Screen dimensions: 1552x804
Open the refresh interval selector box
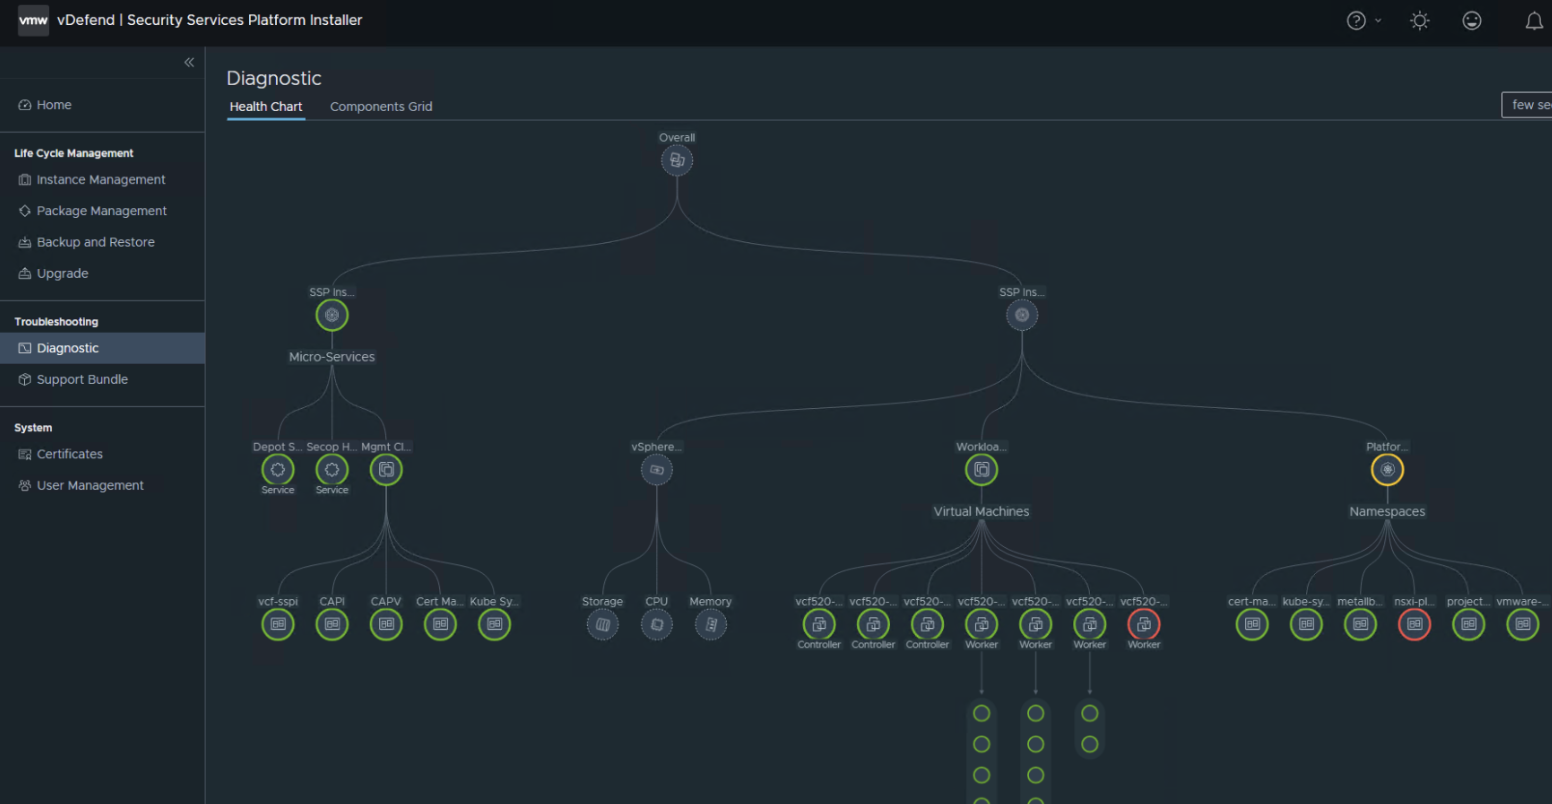tap(1528, 105)
